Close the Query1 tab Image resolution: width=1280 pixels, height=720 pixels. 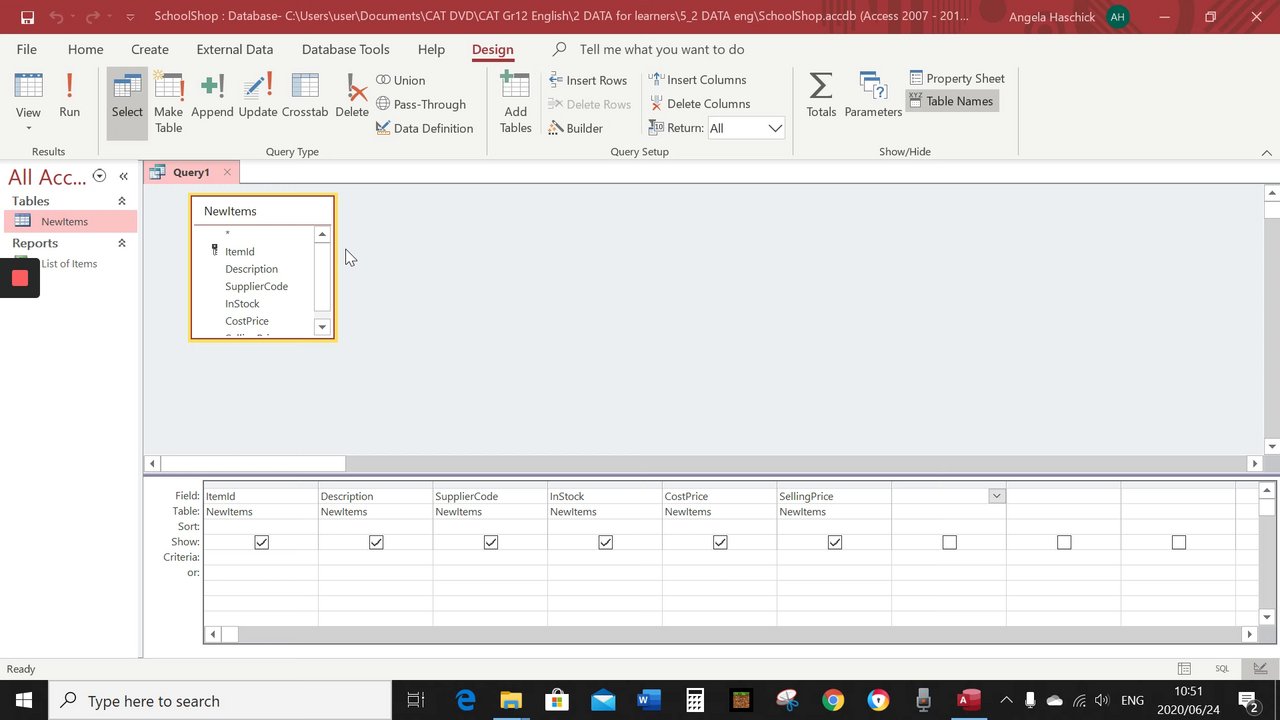227,172
